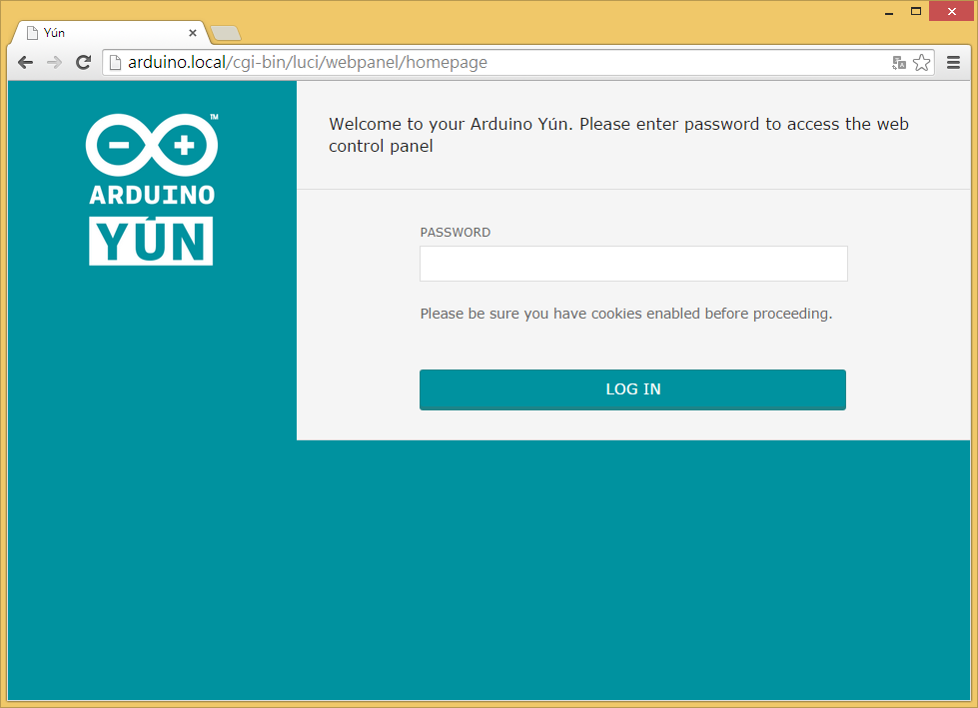
Task: Open a new browser tab
Action: coord(225,33)
